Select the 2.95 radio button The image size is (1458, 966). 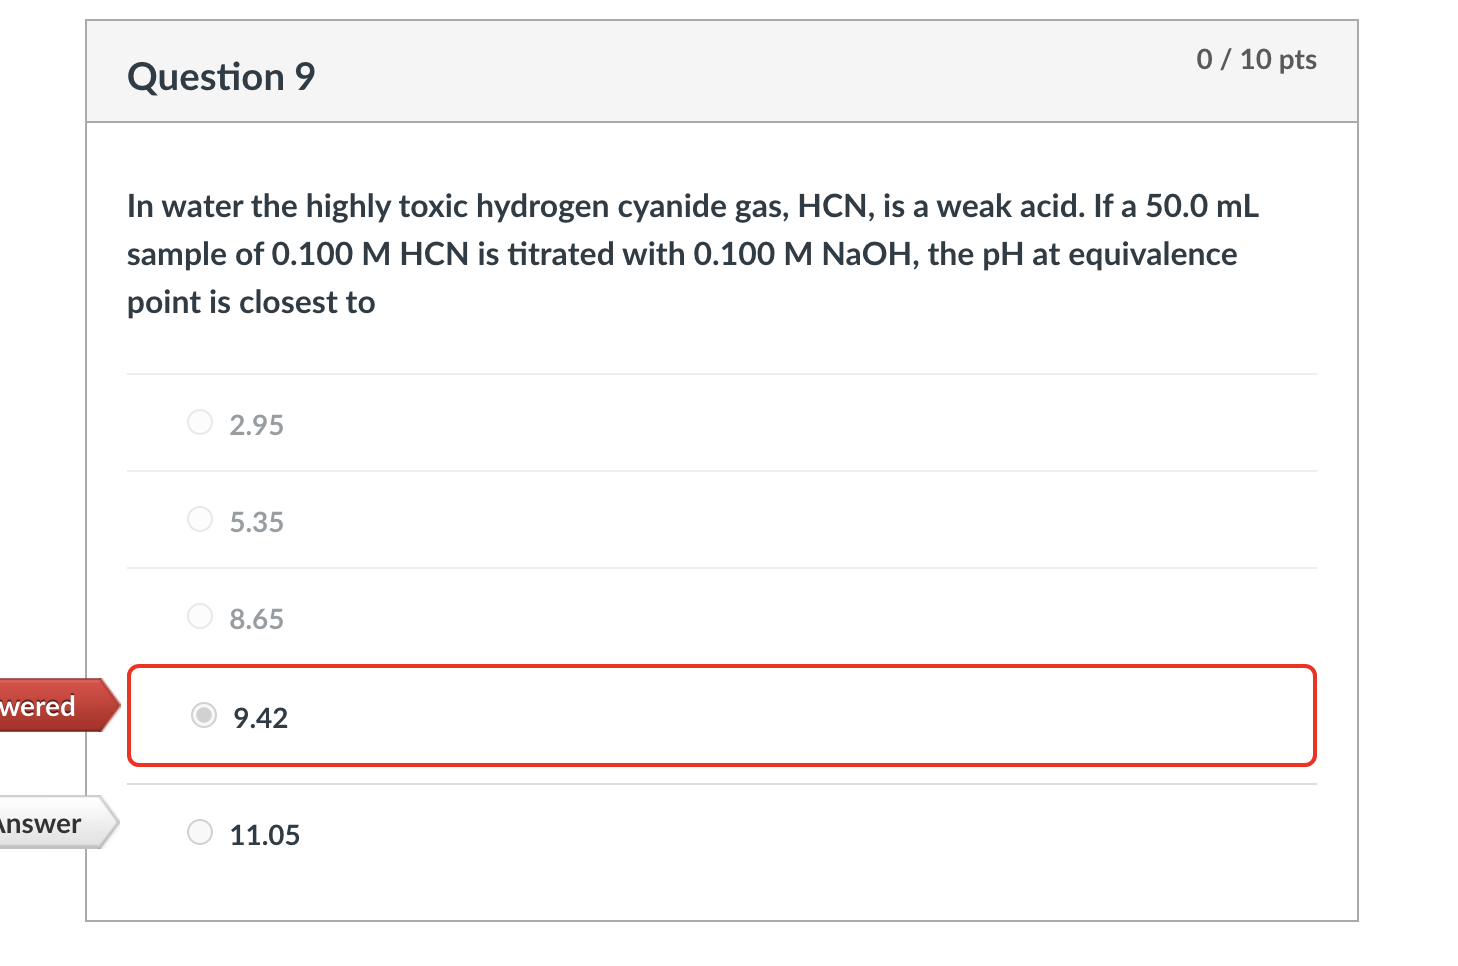pos(200,422)
